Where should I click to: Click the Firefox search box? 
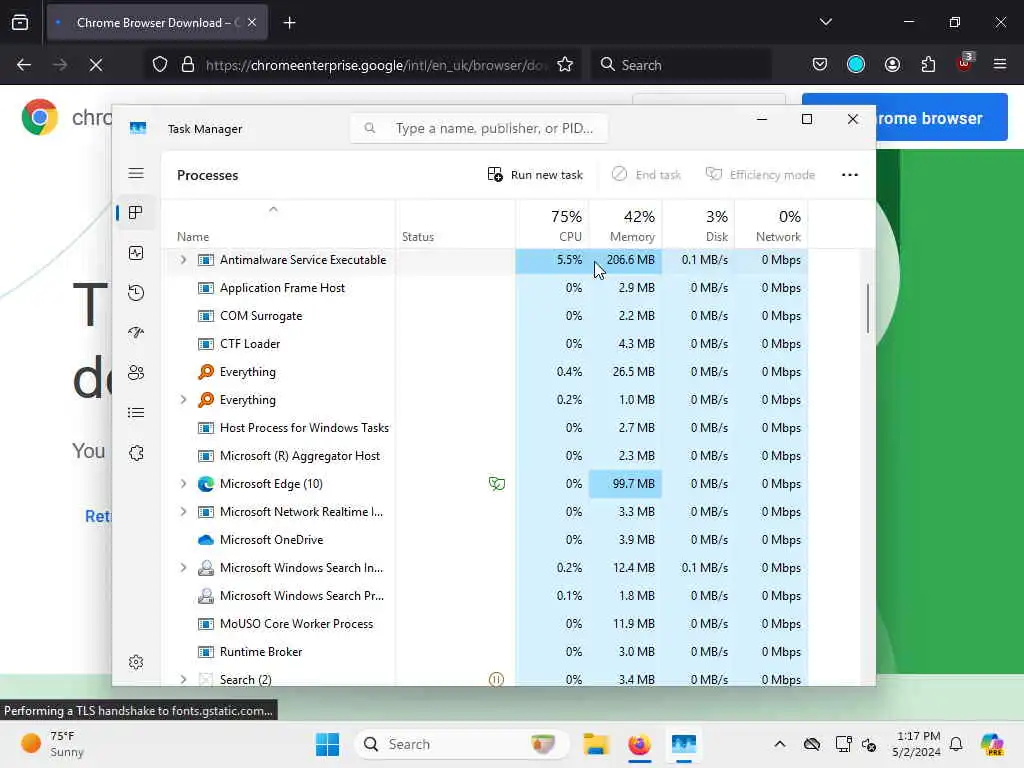coord(680,65)
